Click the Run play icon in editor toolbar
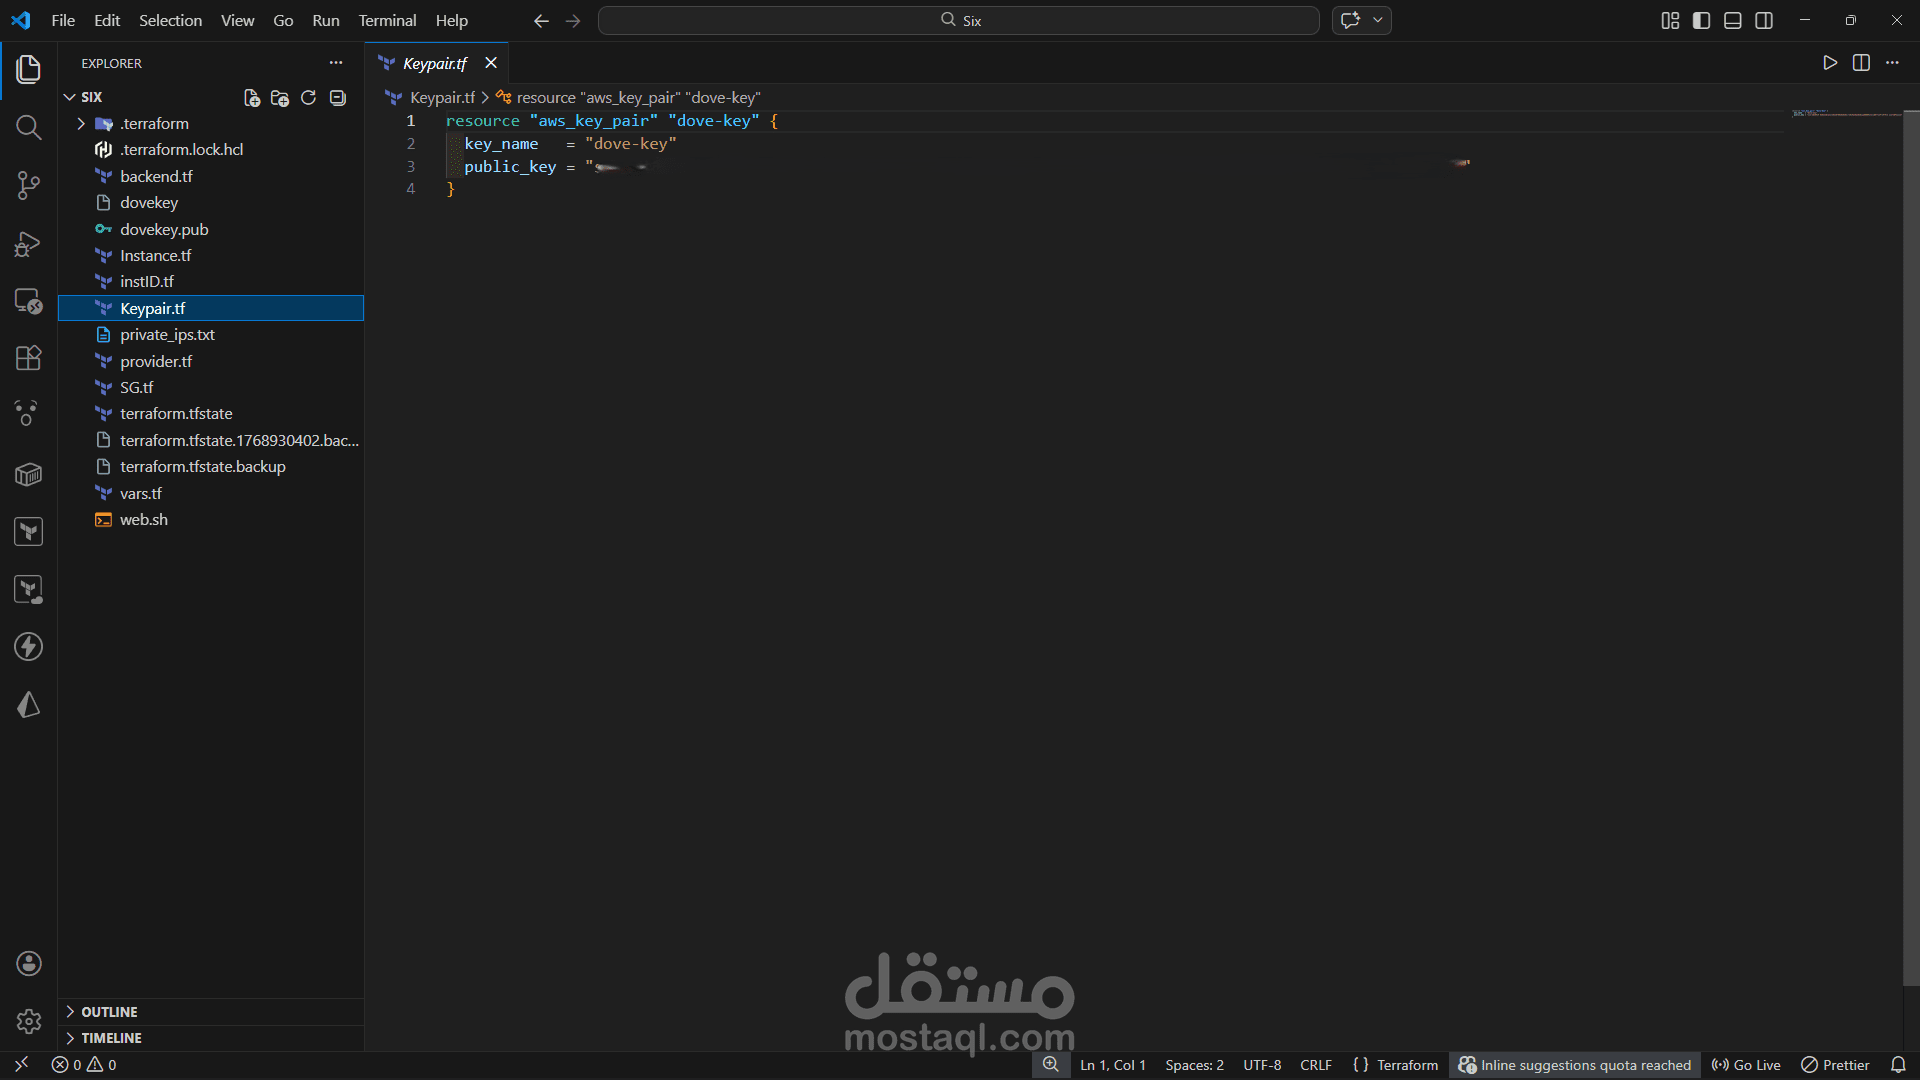 click(1830, 63)
